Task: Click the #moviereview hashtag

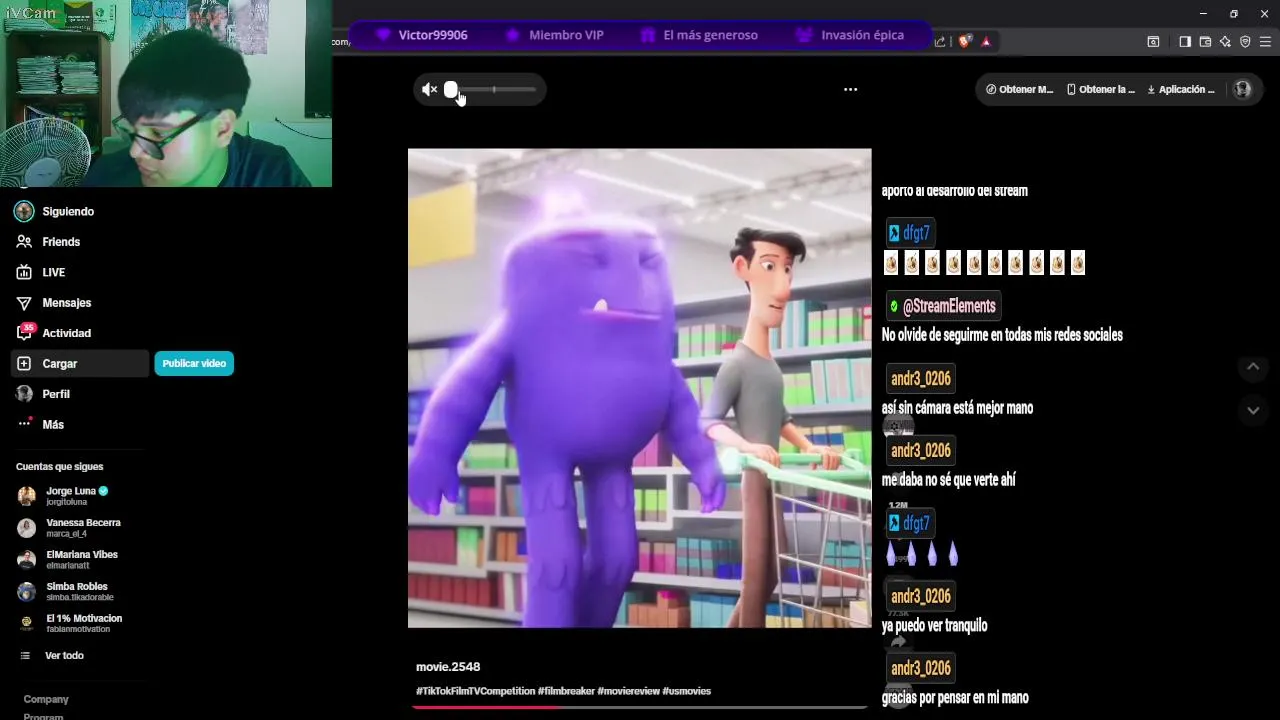Action: pos(628,691)
